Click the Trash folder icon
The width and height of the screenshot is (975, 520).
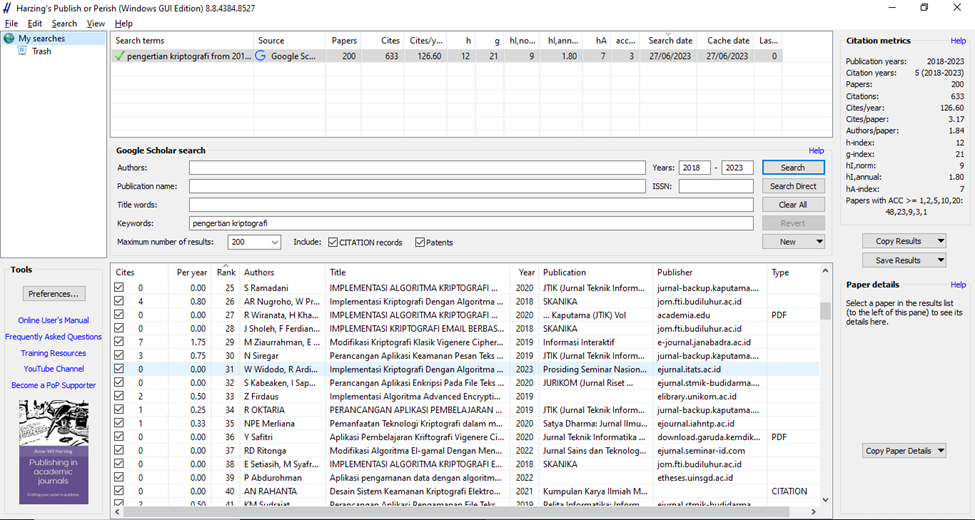click(22, 51)
